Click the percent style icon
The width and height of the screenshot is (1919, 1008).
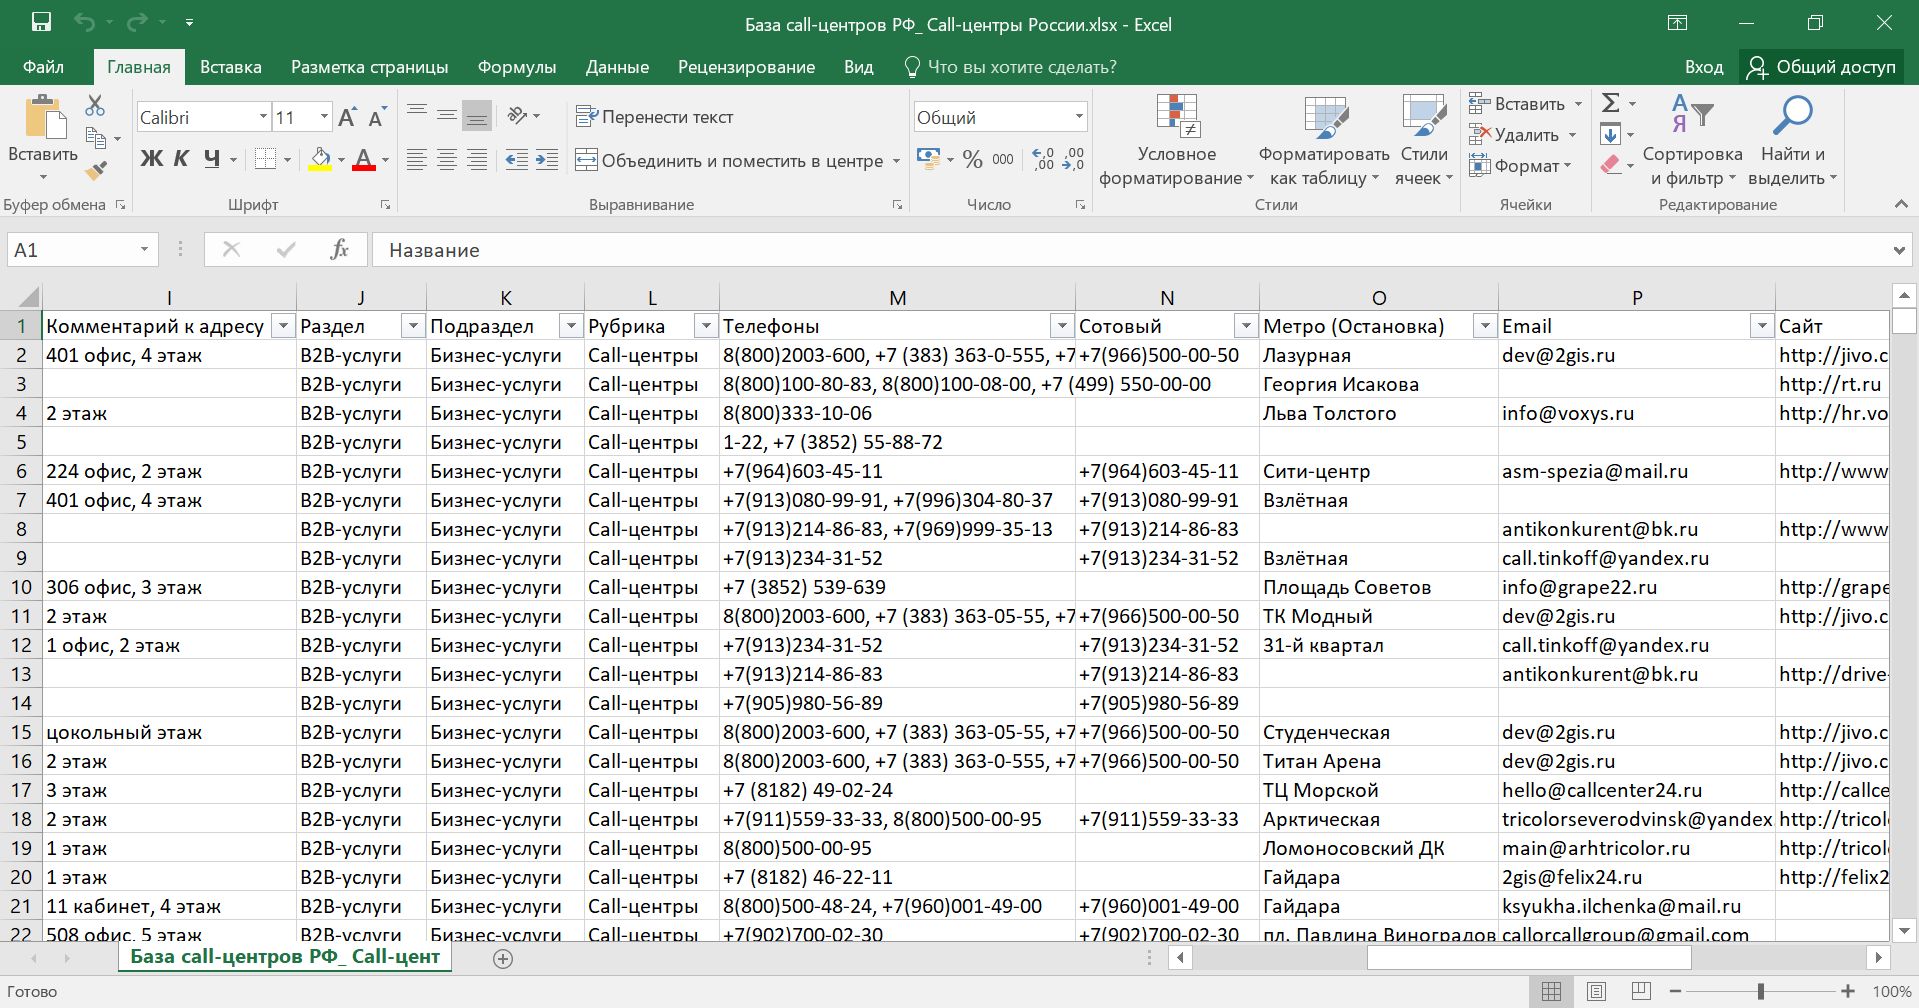tap(972, 160)
